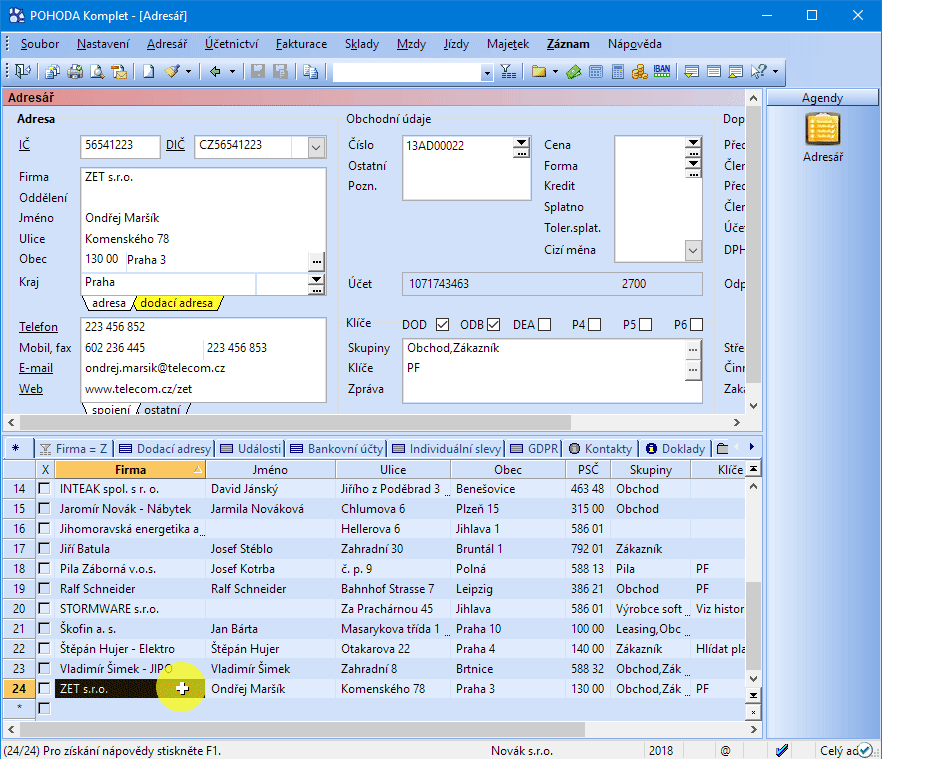Enable the P4 key checkbox
The image size is (950, 759).
tap(594, 325)
